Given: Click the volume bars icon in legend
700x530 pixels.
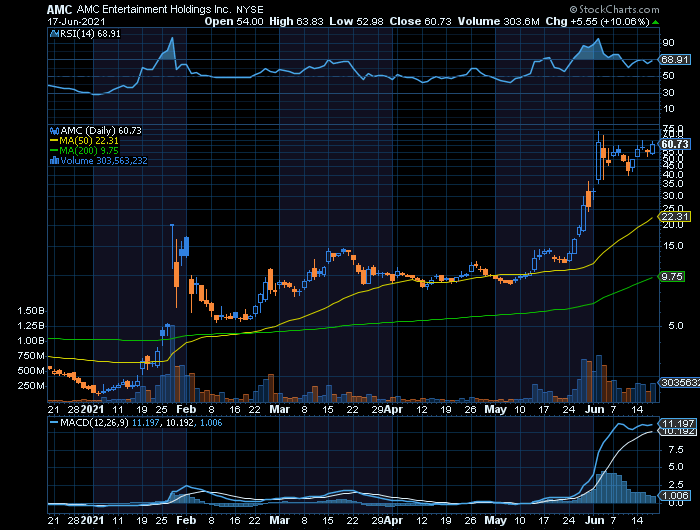Looking at the screenshot, I should [x=54, y=161].
